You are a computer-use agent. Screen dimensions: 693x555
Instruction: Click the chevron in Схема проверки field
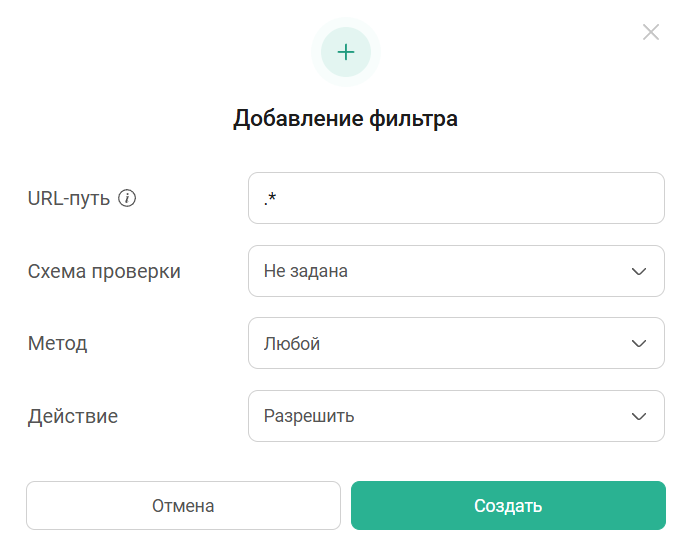640,271
